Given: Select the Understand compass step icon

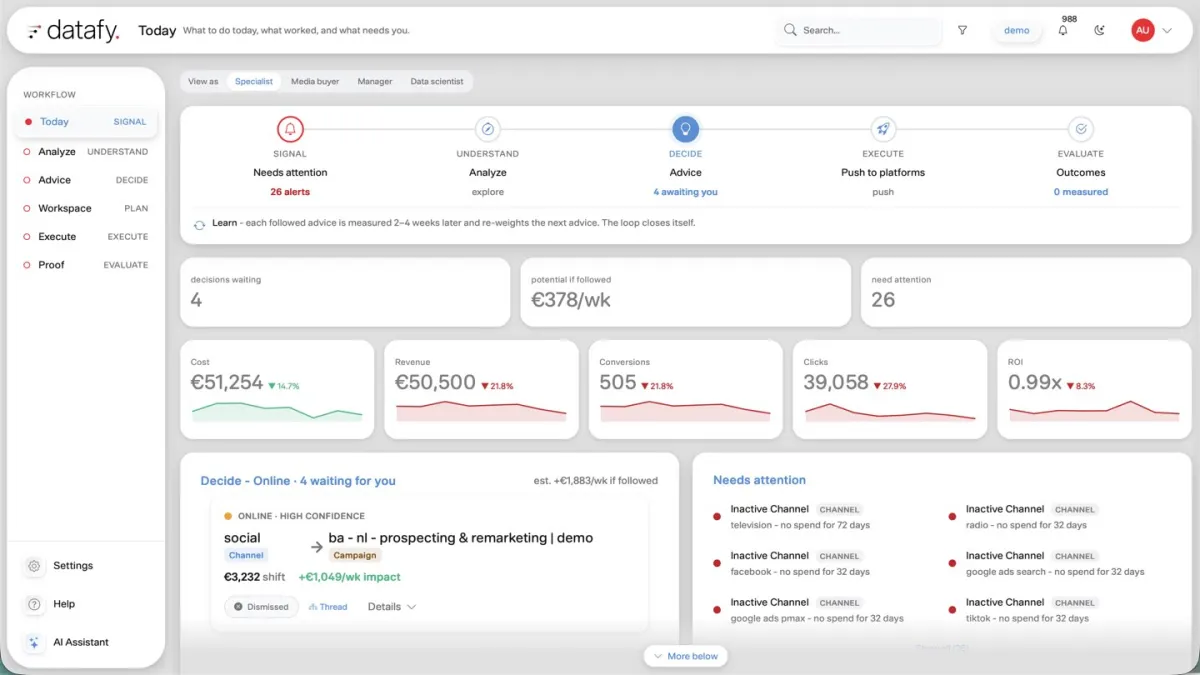Looking at the screenshot, I should click(488, 129).
